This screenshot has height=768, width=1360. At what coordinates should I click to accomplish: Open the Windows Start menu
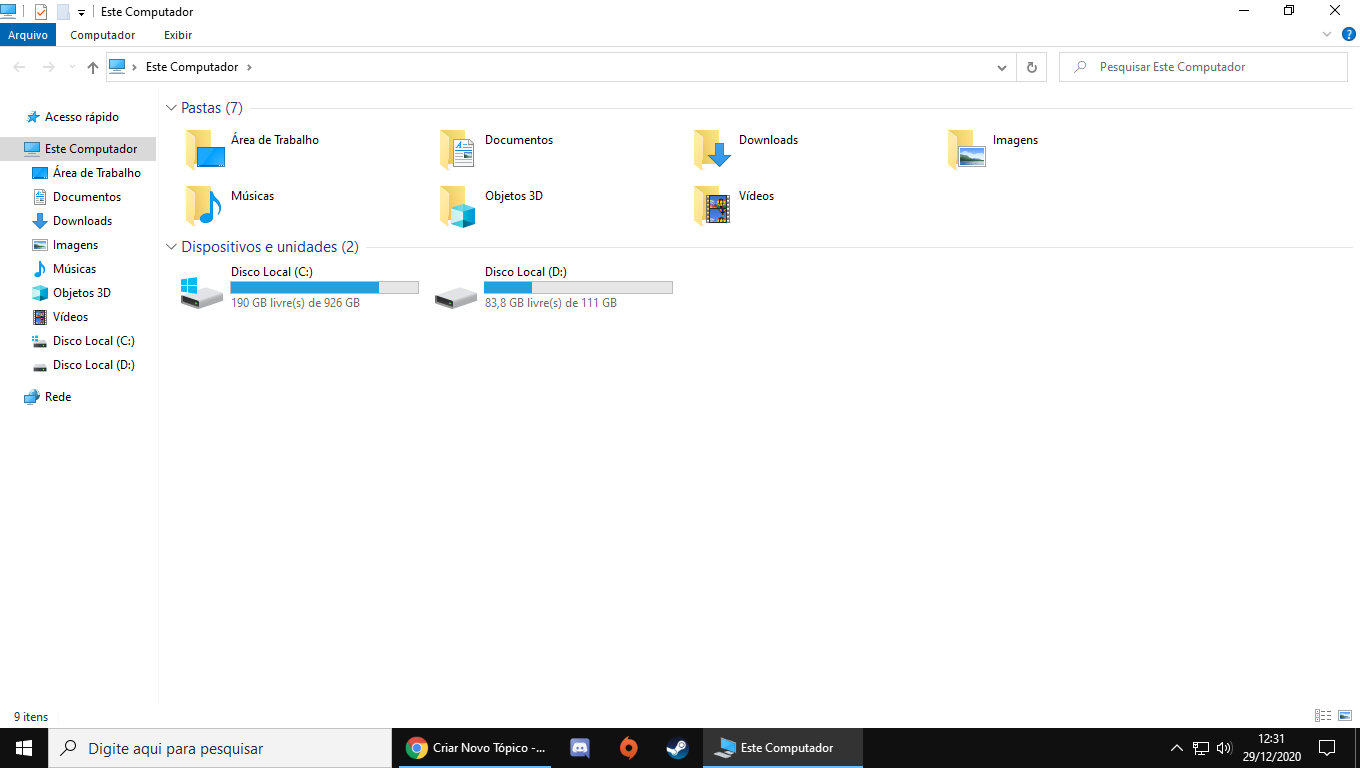pos(24,748)
